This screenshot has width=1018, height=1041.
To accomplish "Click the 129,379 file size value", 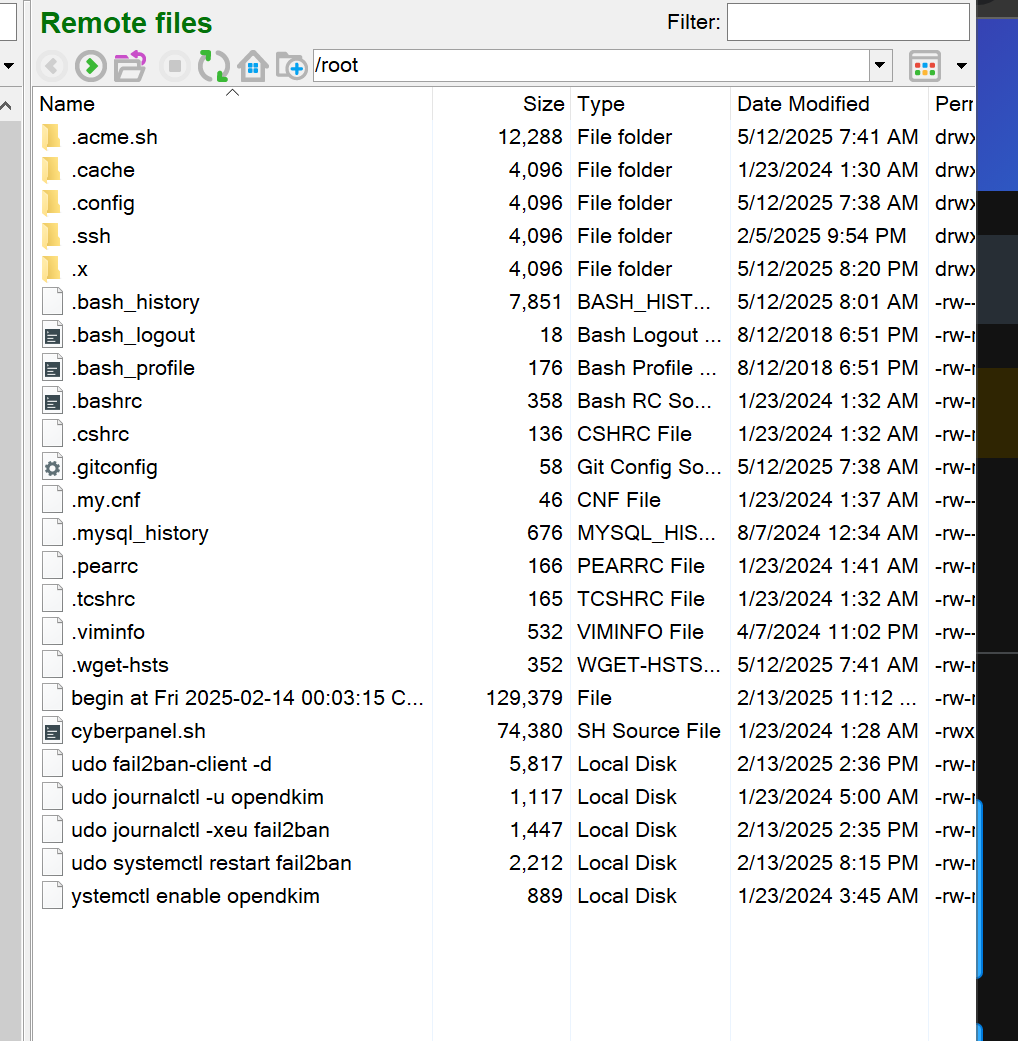I will pos(525,698).
